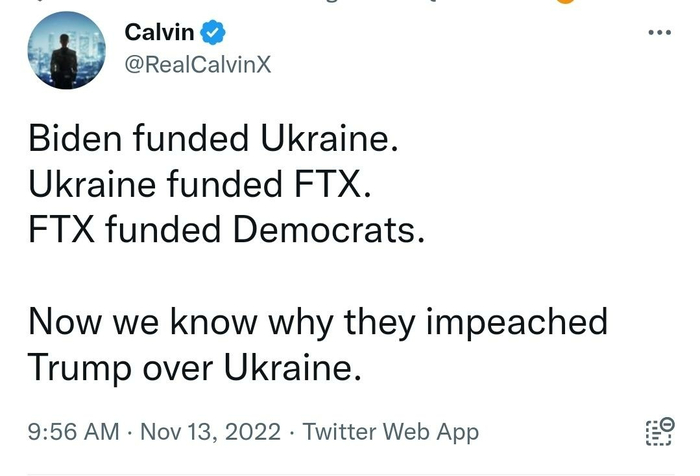The width and height of the screenshot is (700, 476).
Task: Click the display name "Calvin"
Action: point(159,32)
